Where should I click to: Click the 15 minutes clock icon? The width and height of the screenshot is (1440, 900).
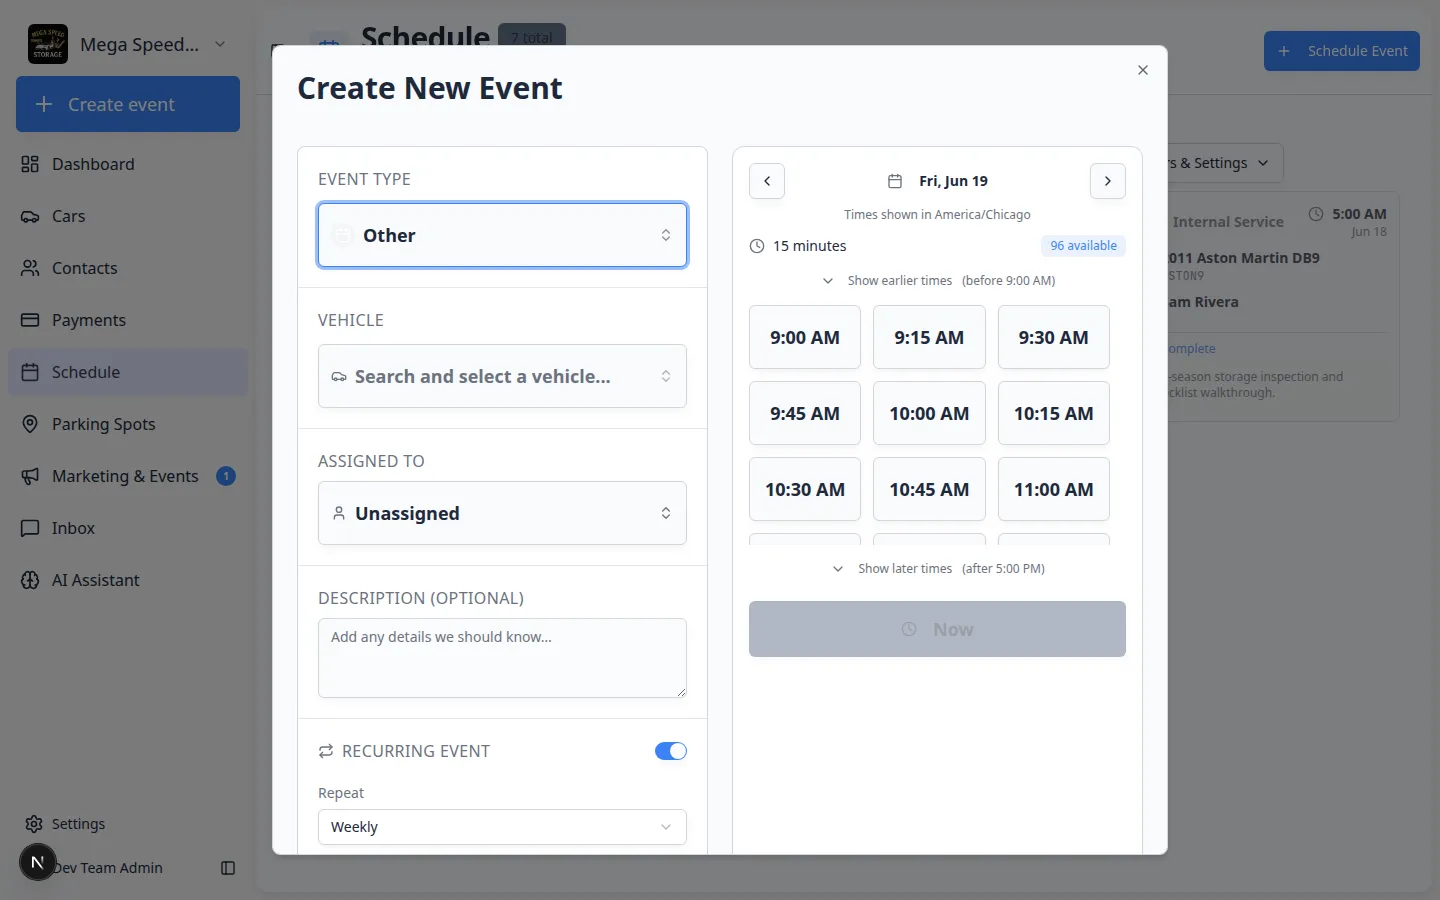point(757,246)
